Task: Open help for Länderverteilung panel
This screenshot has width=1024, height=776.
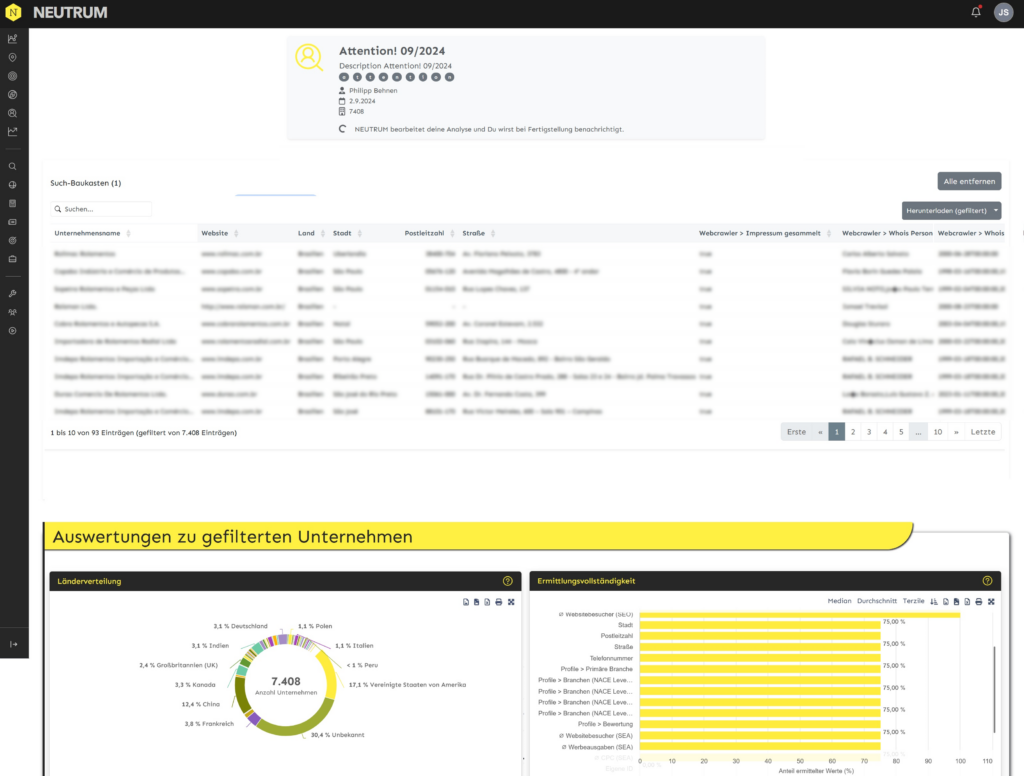Action: tap(507, 581)
